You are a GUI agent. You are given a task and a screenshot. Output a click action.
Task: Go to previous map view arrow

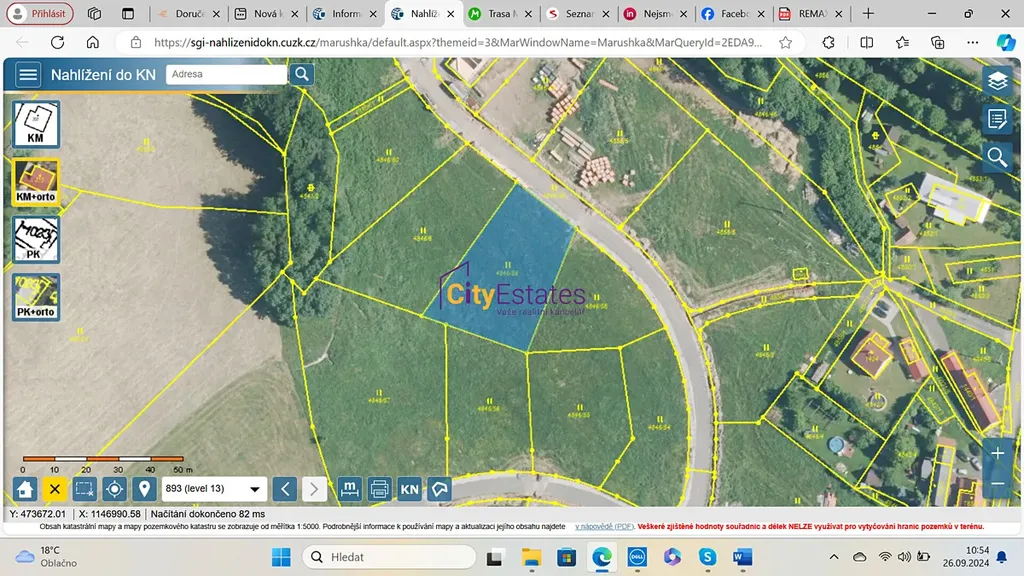point(285,489)
